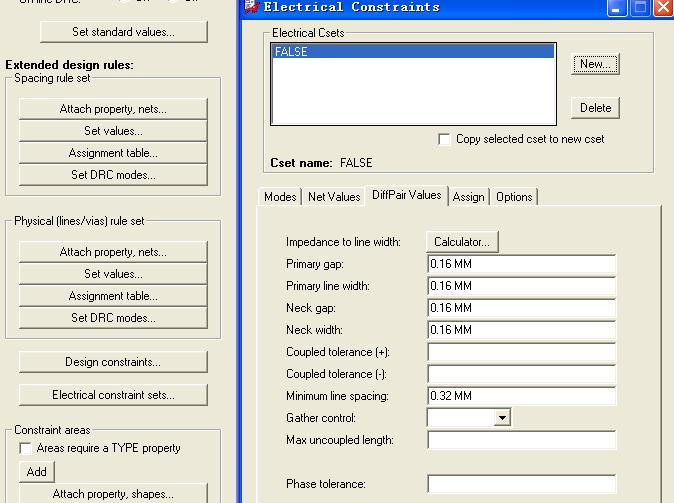Click Set DRC modes... under Spacing rule set
Viewport: 674px width, 503px height.
[113, 175]
